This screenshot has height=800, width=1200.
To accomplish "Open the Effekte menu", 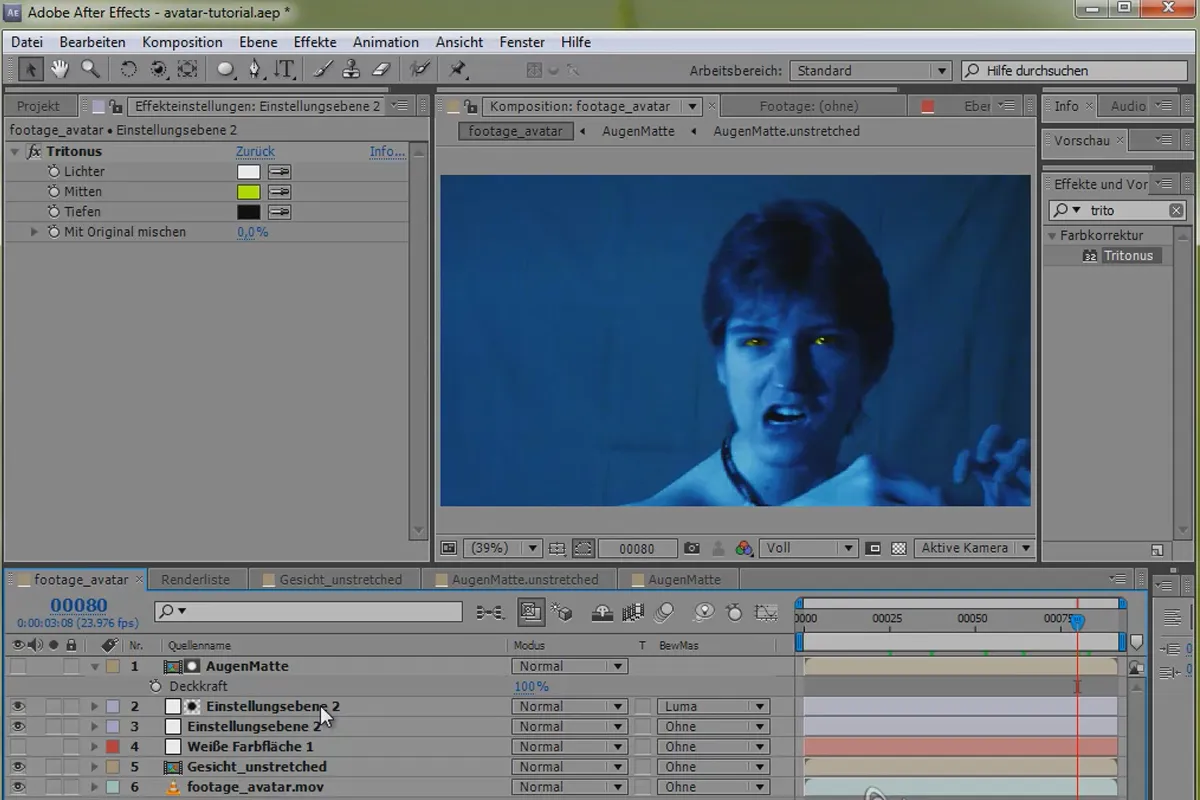I will 315,42.
